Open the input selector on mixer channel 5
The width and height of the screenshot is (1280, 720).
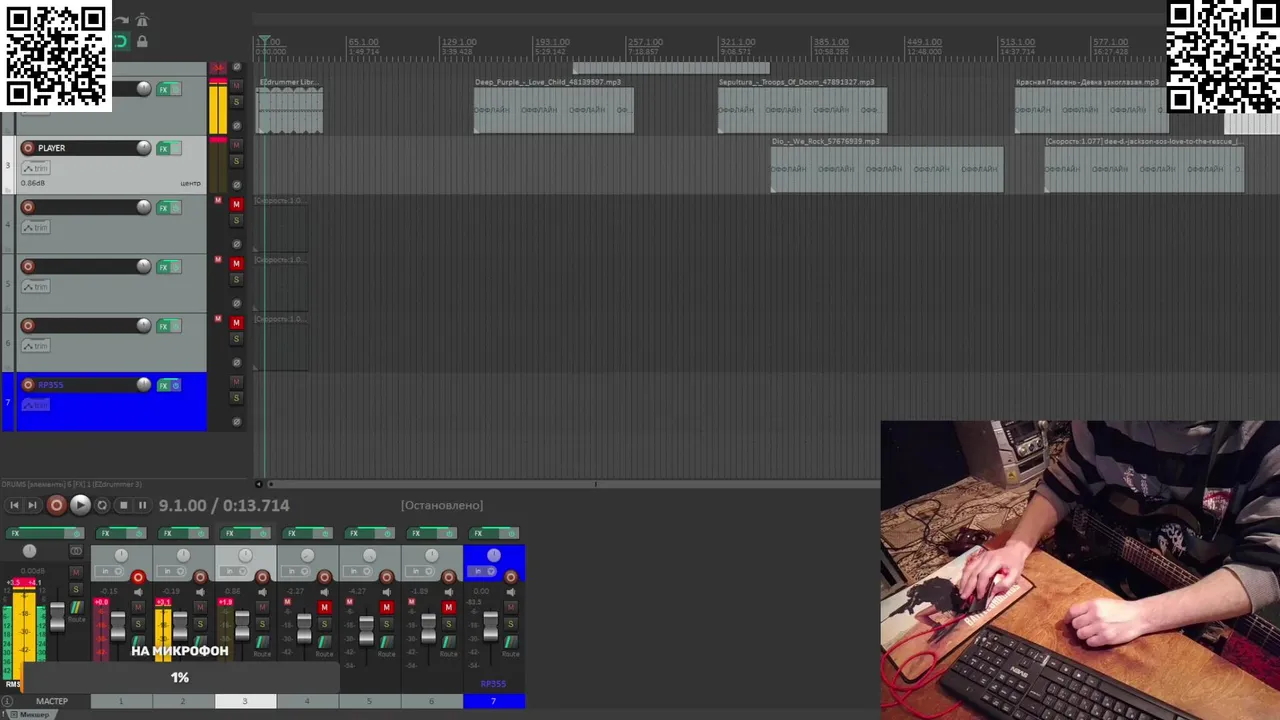pos(358,571)
